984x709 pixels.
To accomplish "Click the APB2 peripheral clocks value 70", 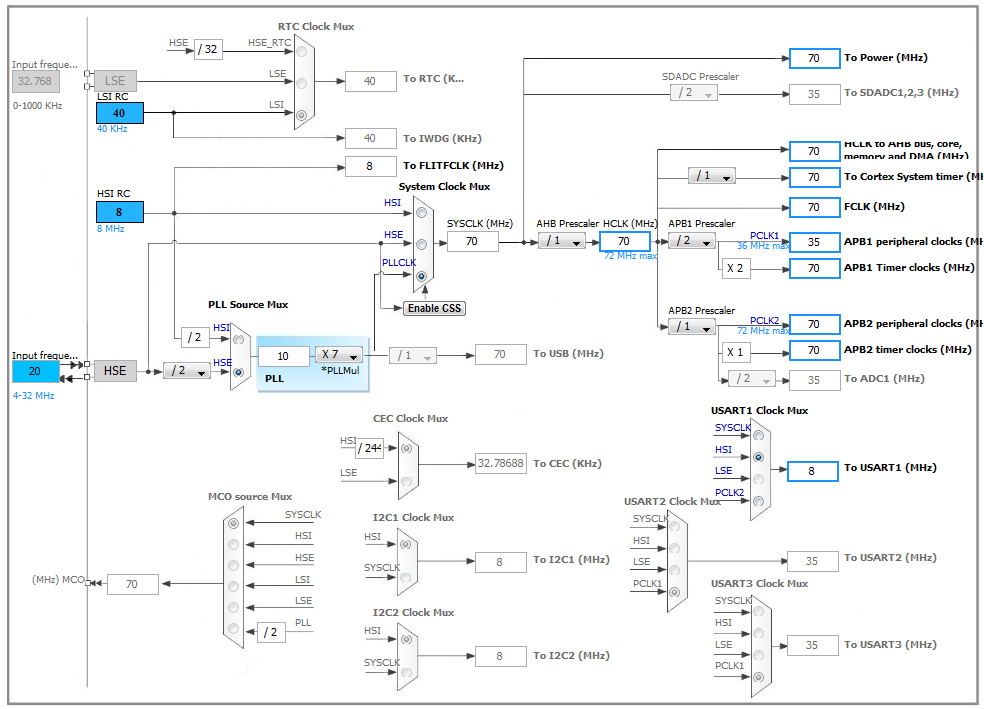I will pos(815,324).
